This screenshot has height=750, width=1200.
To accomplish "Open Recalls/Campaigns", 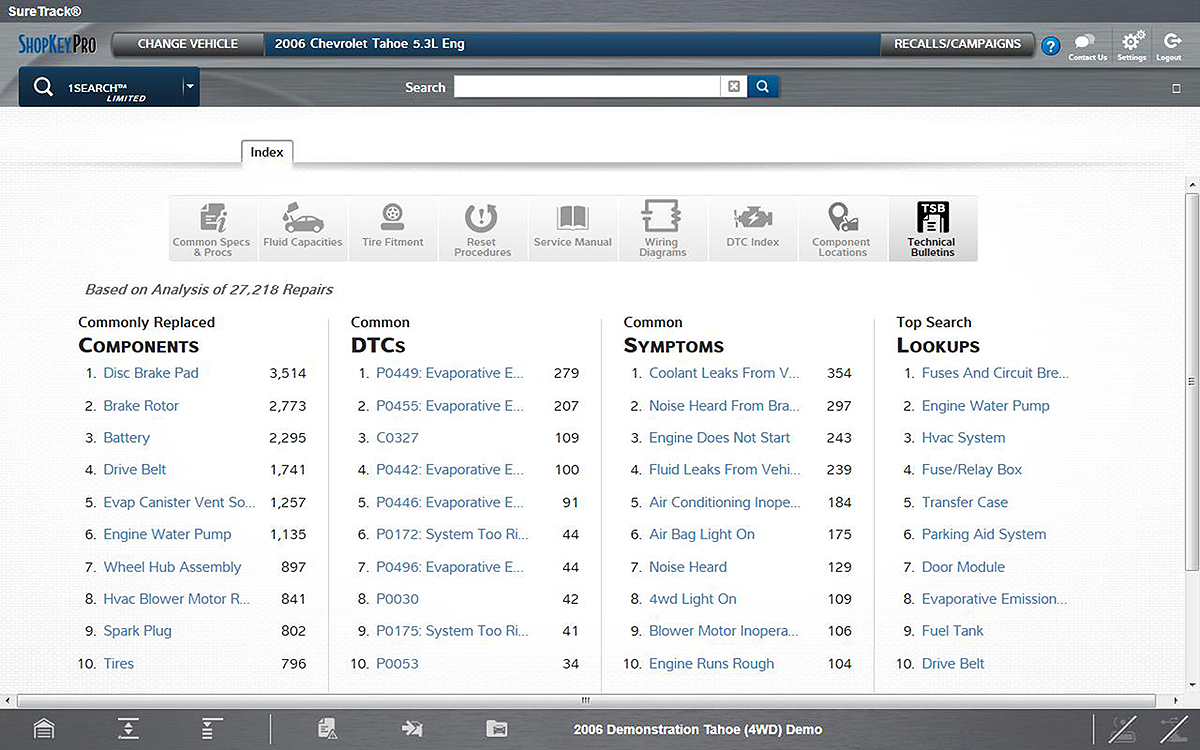I will tap(957, 44).
